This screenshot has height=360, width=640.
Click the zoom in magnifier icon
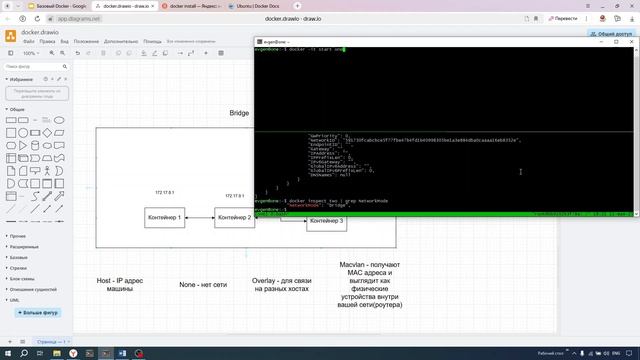pos(52,53)
